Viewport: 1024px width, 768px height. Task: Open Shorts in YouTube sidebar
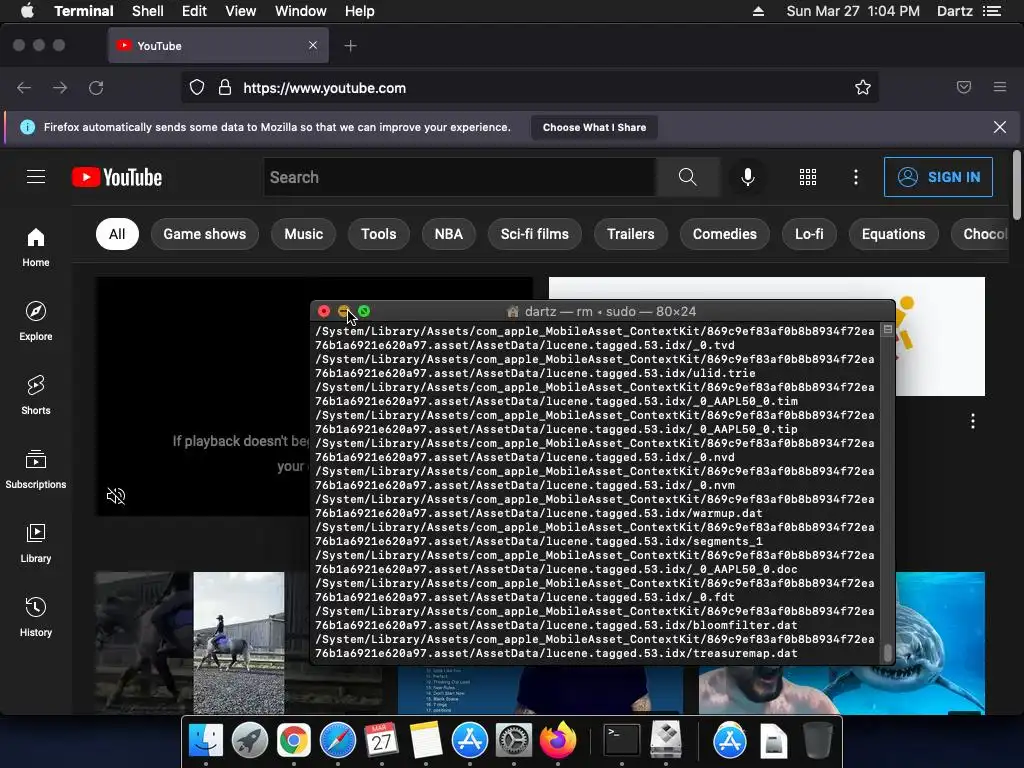[x=36, y=395]
